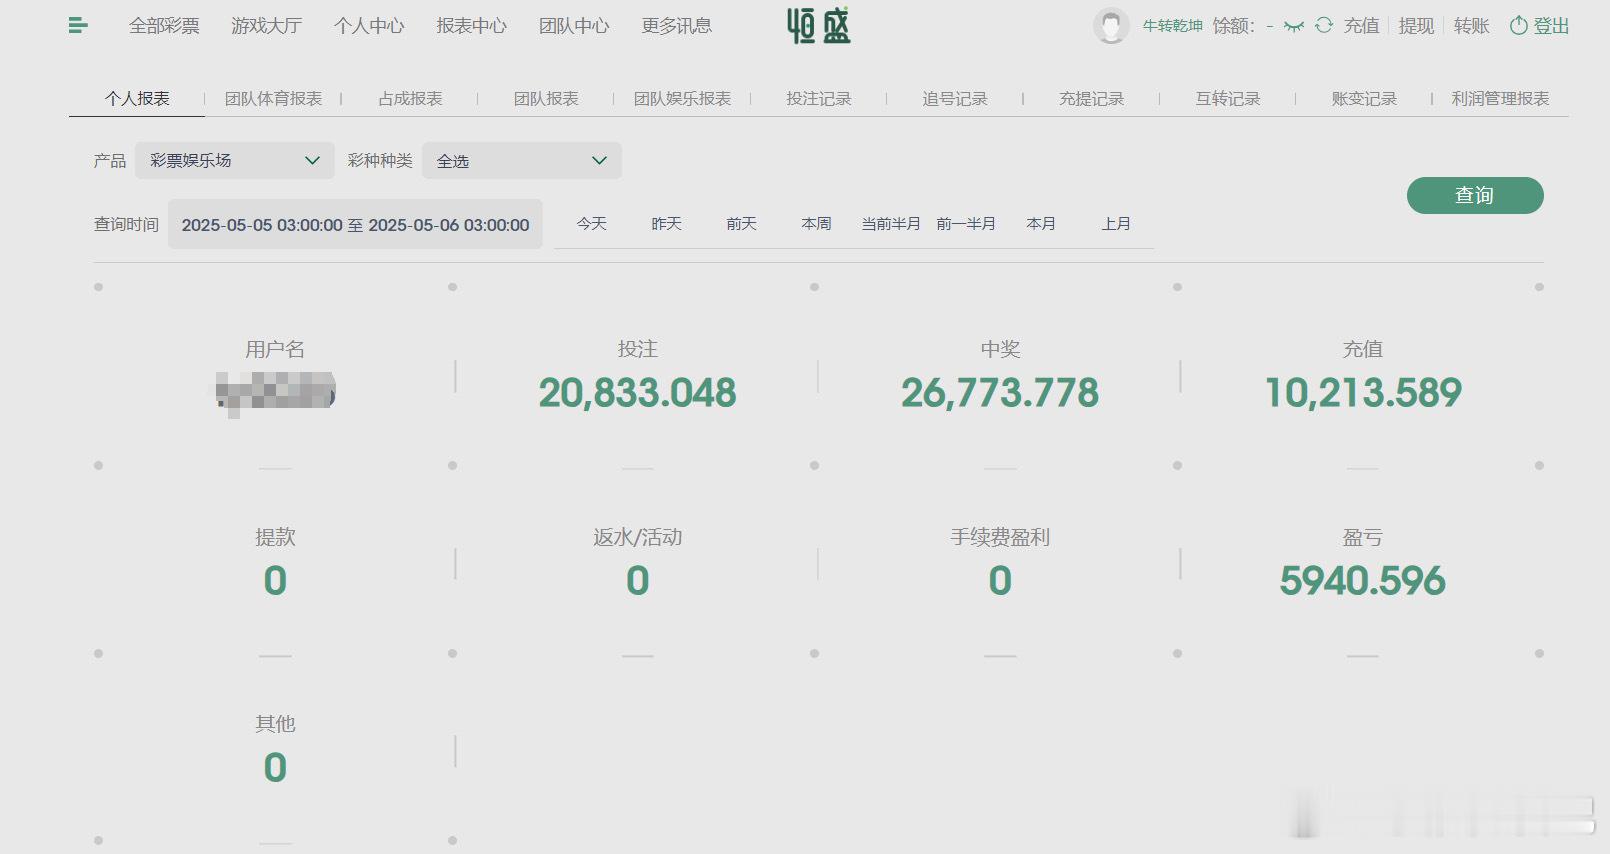Select 前一半月 date filter
This screenshot has width=1610, height=854.
[966, 224]
